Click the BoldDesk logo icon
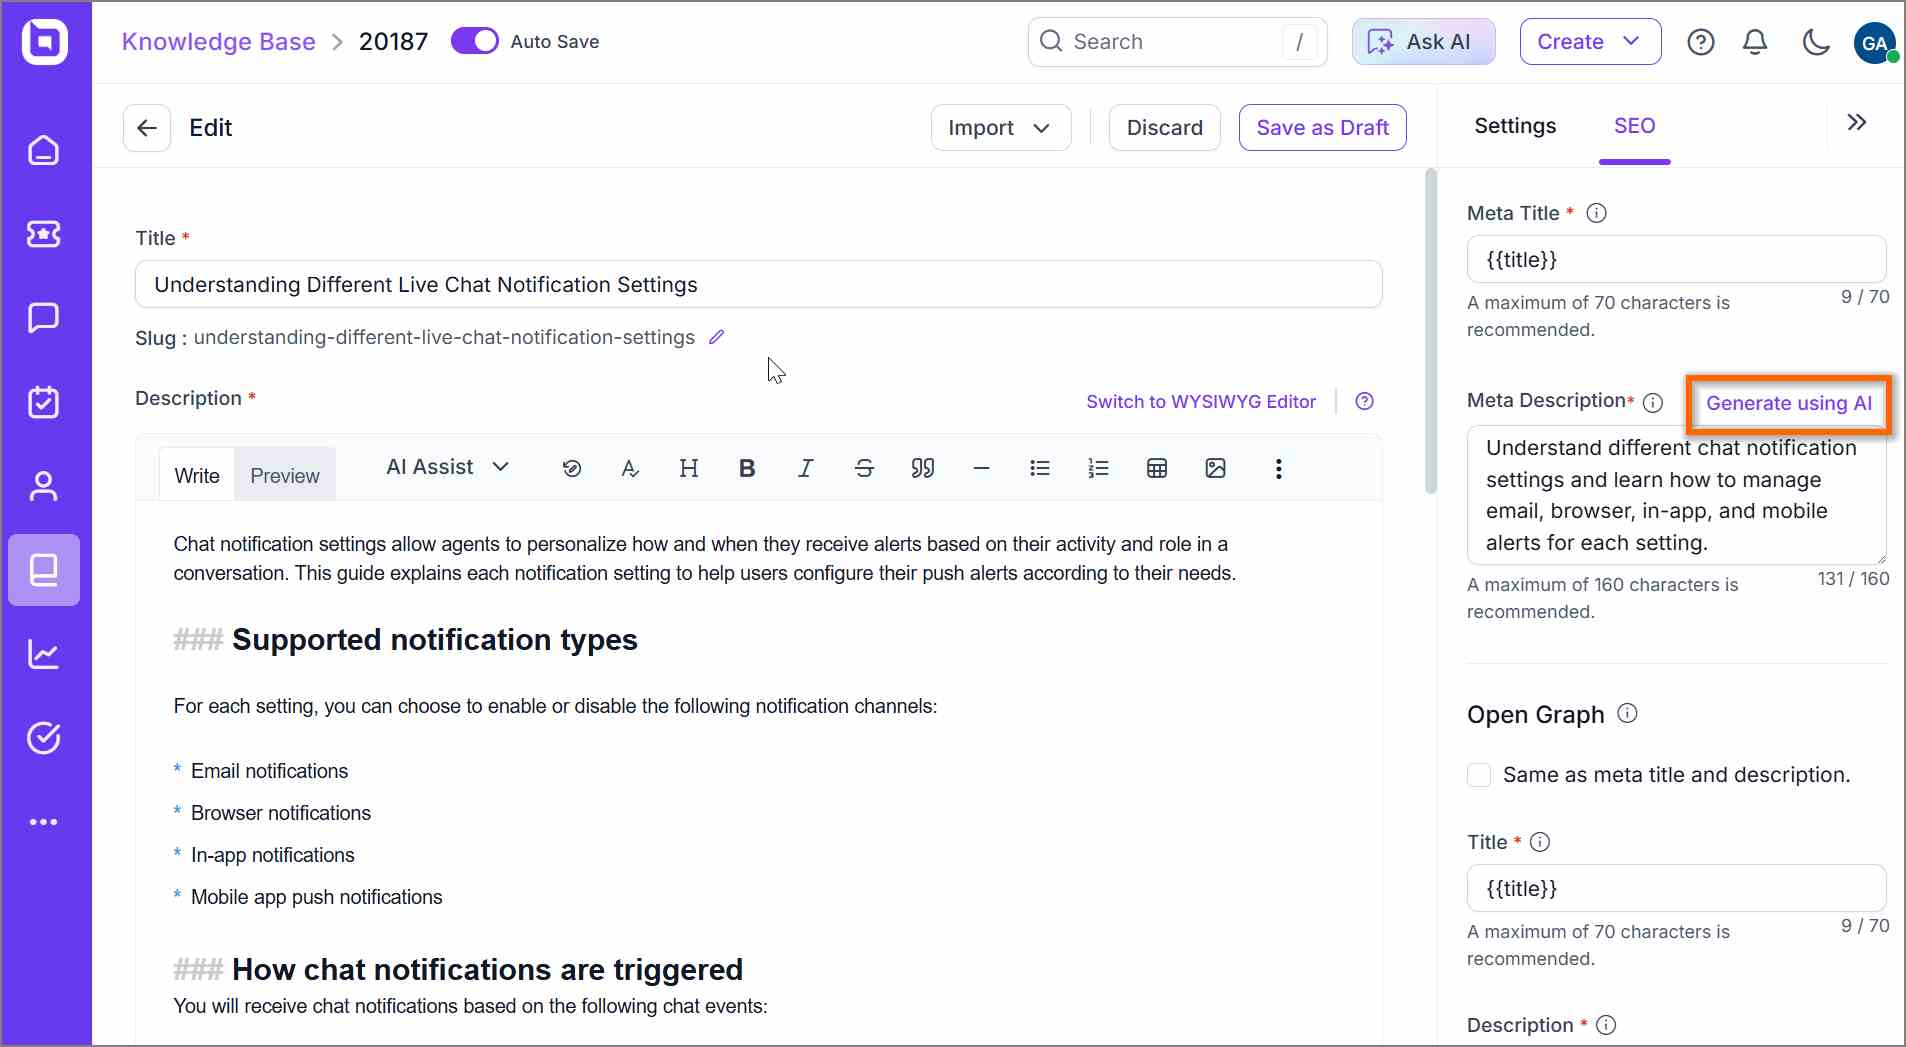1906x1047 pixels. point(45,42)
